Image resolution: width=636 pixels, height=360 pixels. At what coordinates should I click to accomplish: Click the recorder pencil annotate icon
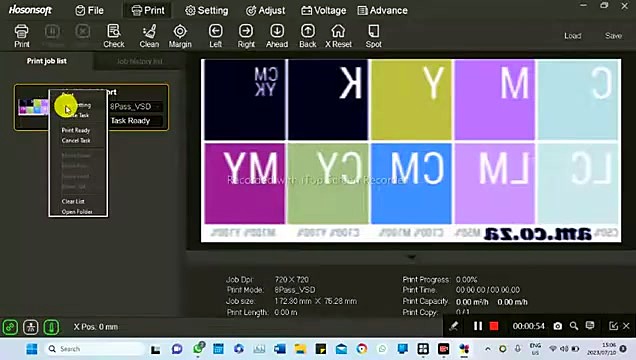pyautogui.click(x=453, y=326)
